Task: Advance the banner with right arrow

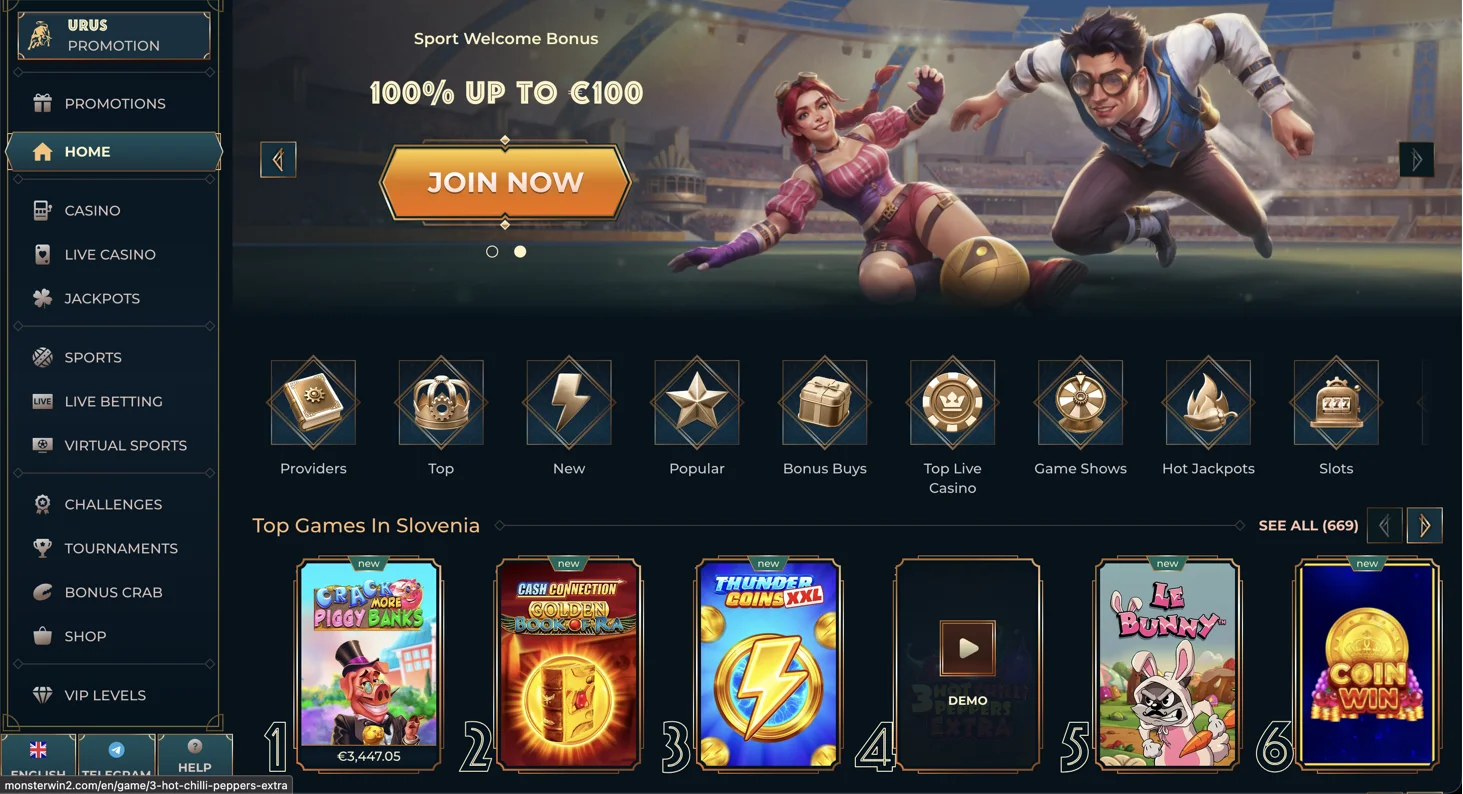Action: [1416, 160]
